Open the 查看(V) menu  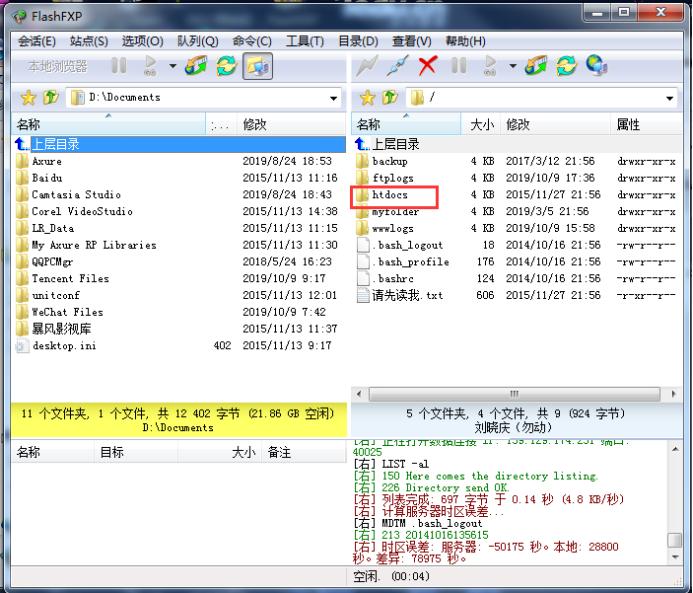click(411, 41)
